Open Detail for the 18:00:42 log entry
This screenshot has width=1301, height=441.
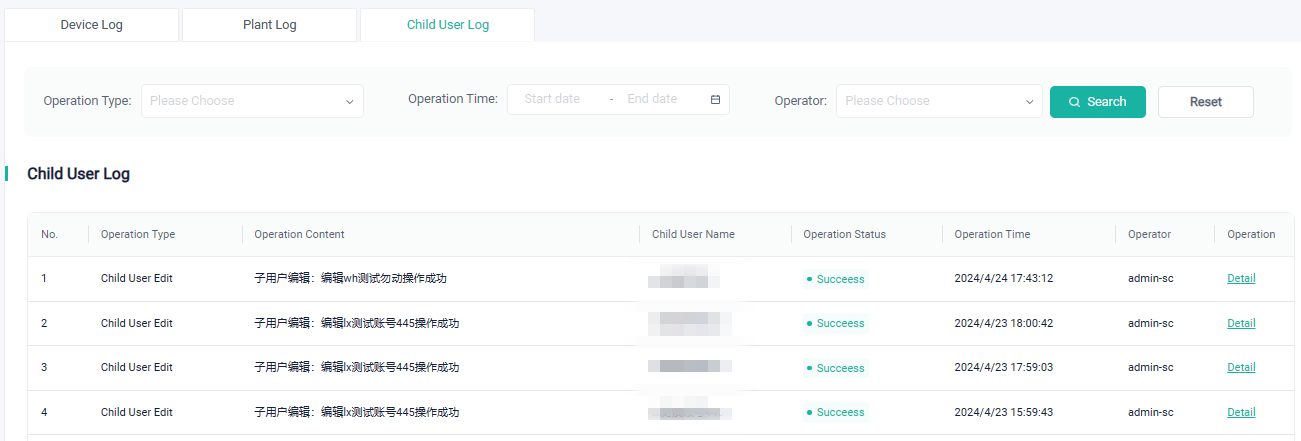click(x=1241, y=323)
